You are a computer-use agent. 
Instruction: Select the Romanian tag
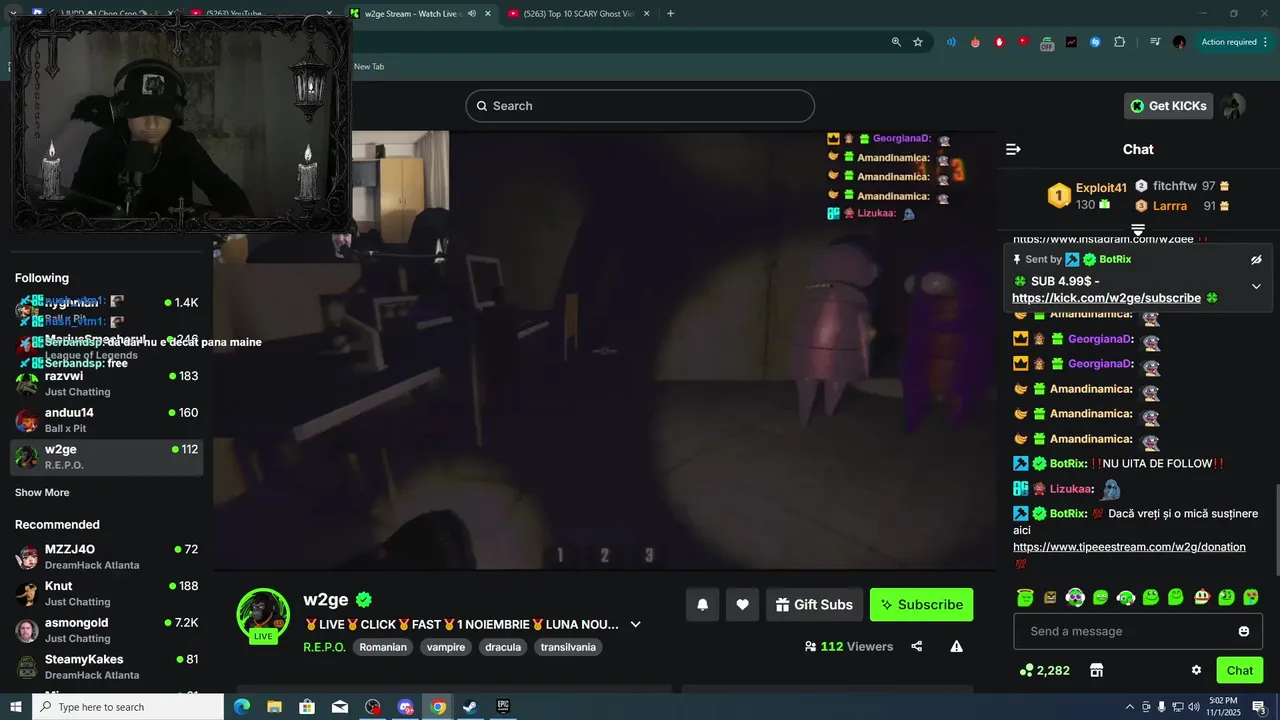coord(383,647)
